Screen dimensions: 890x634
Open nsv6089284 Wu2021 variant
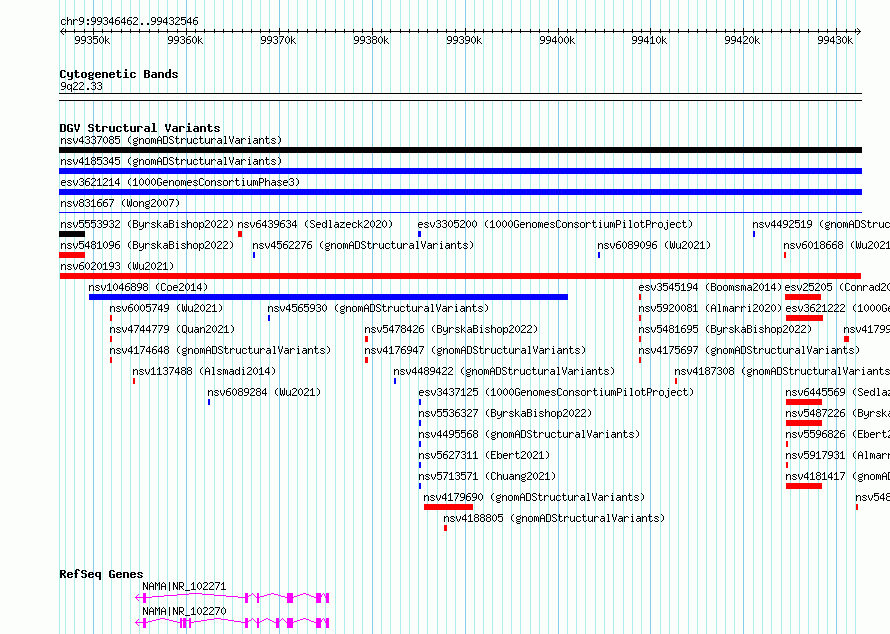(x=264, y=392)
